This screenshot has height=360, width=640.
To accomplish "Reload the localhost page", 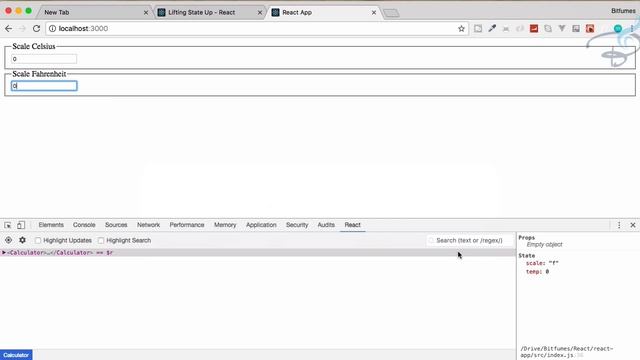I will [x=36, y=29].
